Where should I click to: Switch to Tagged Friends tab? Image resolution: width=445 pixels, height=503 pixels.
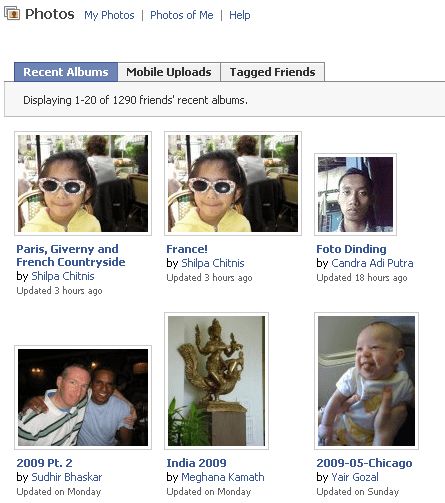[x=272, y=72]
